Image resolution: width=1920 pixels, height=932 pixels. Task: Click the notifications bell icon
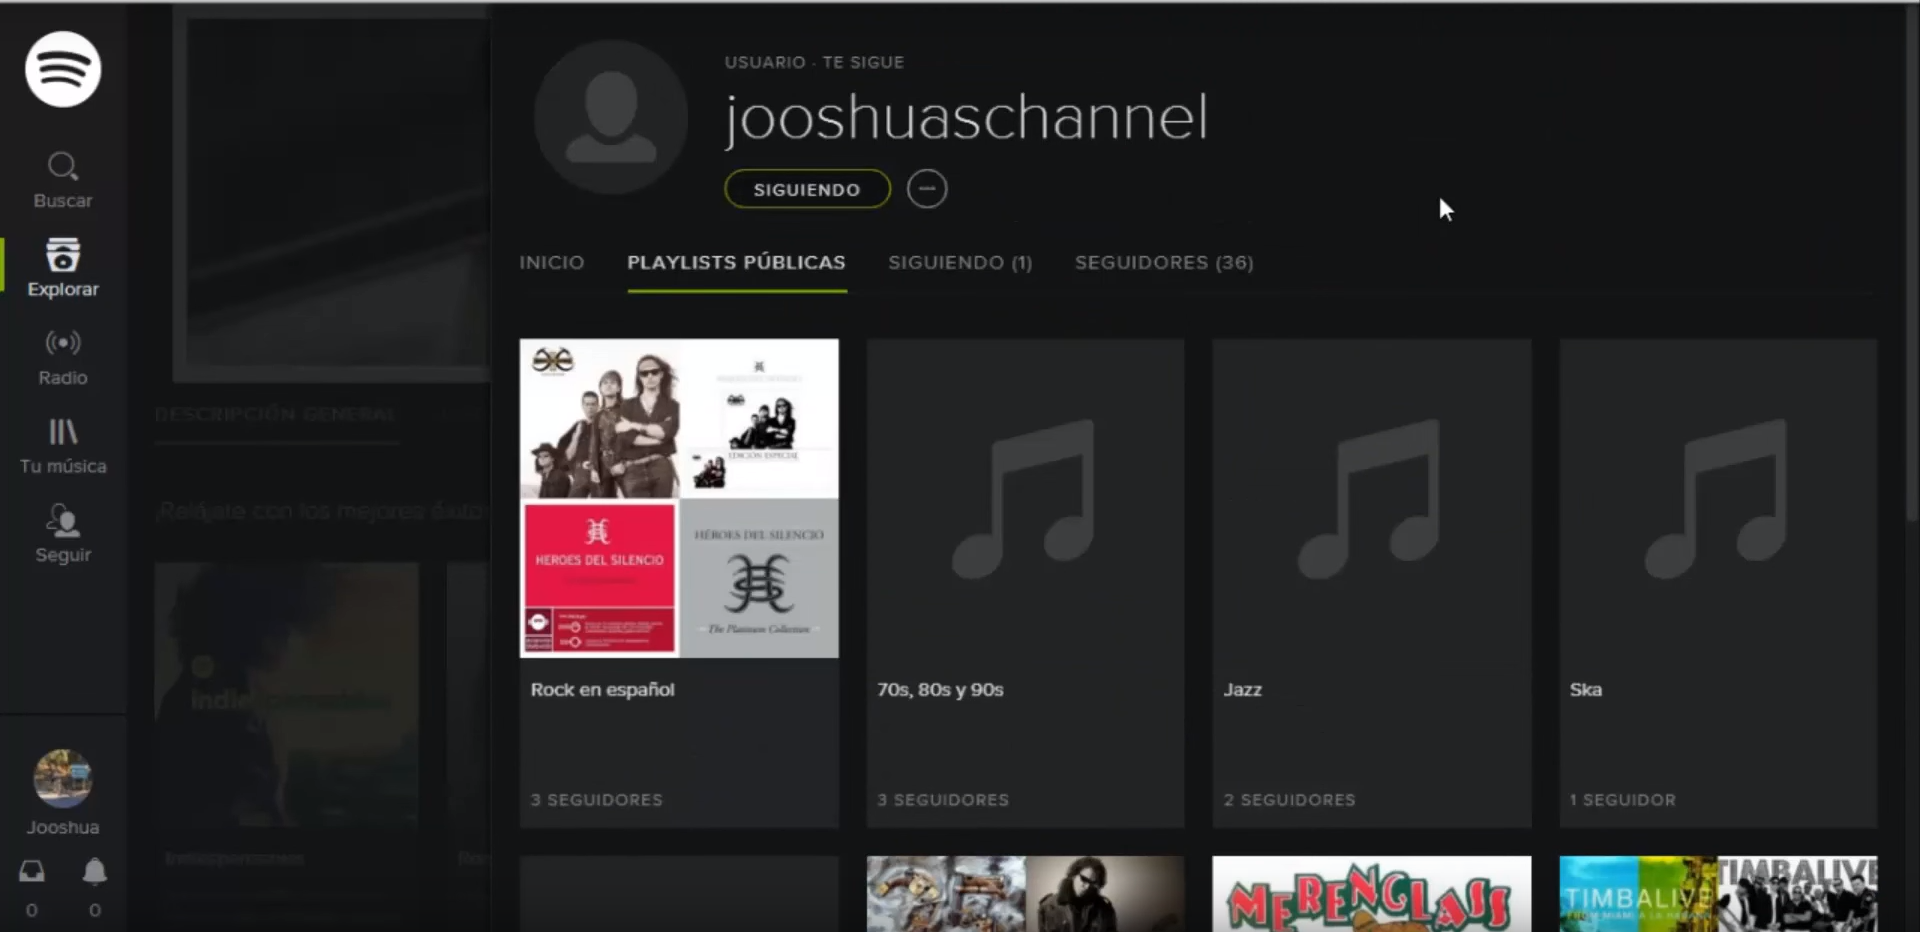[95, 872]
